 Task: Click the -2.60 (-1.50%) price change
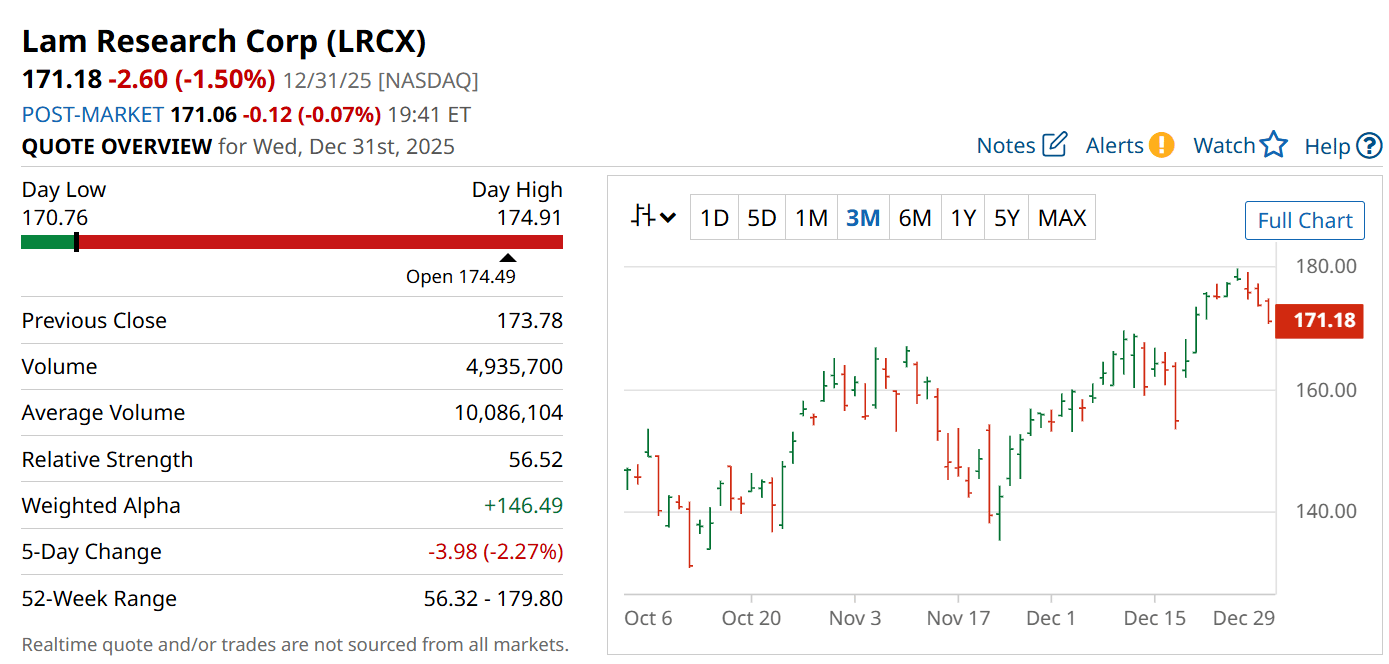[191, 79]
